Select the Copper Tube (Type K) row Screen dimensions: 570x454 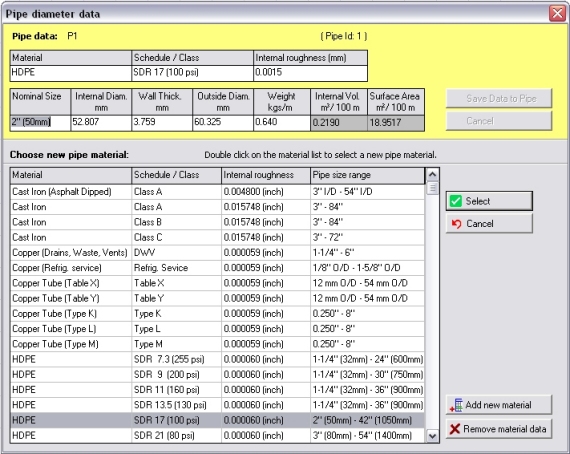coord(217,313)
